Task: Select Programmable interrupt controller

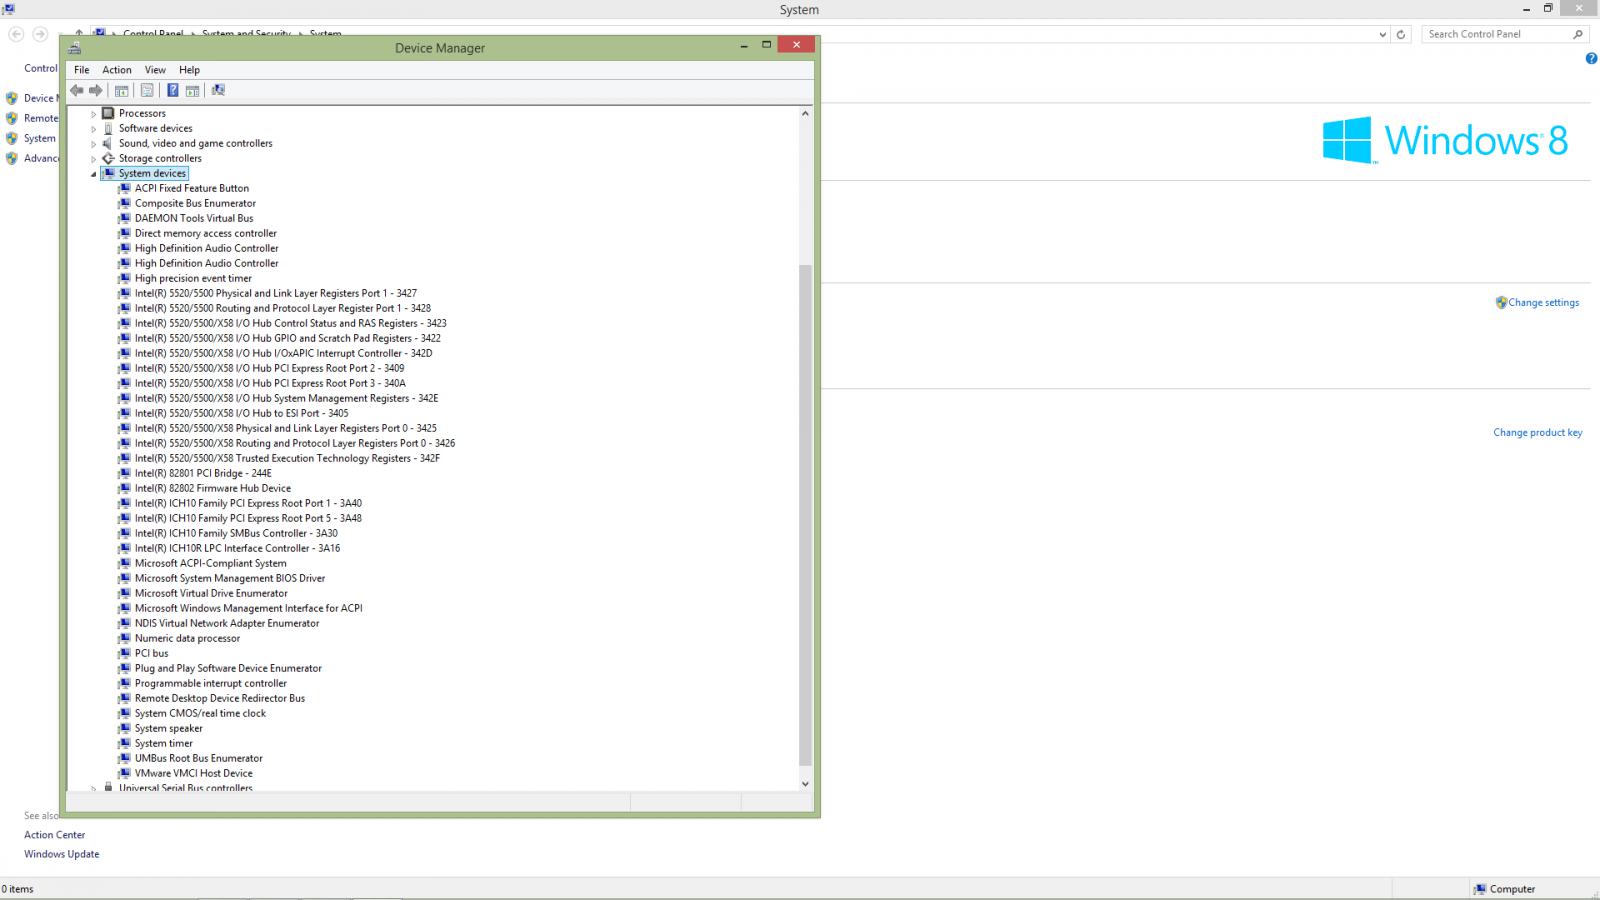Action: coord(210,683)
